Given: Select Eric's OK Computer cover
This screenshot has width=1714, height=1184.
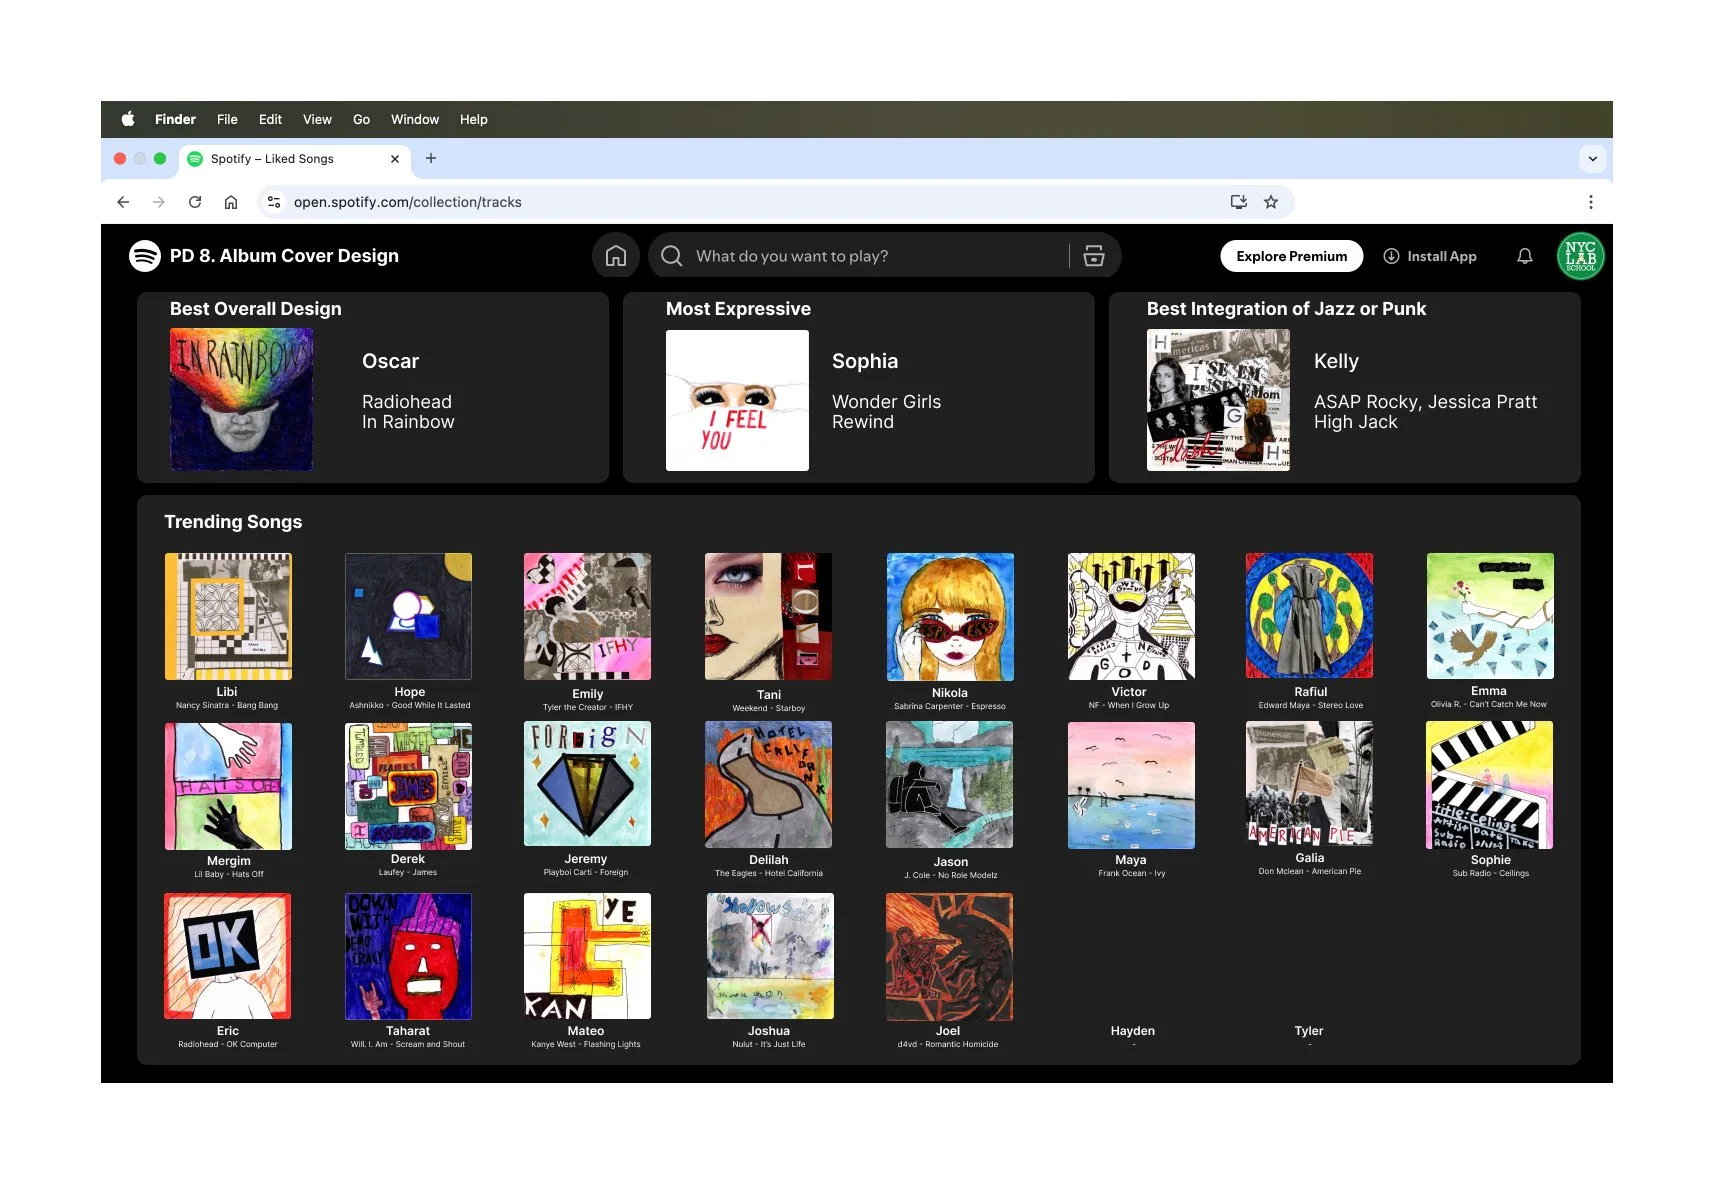Looking at the screenshot, I should [228, 956].
